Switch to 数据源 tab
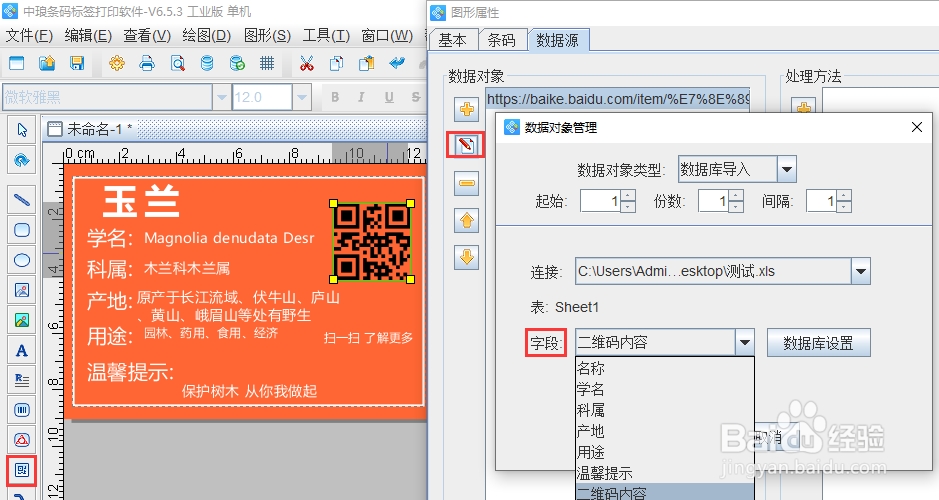 point(558,40)
